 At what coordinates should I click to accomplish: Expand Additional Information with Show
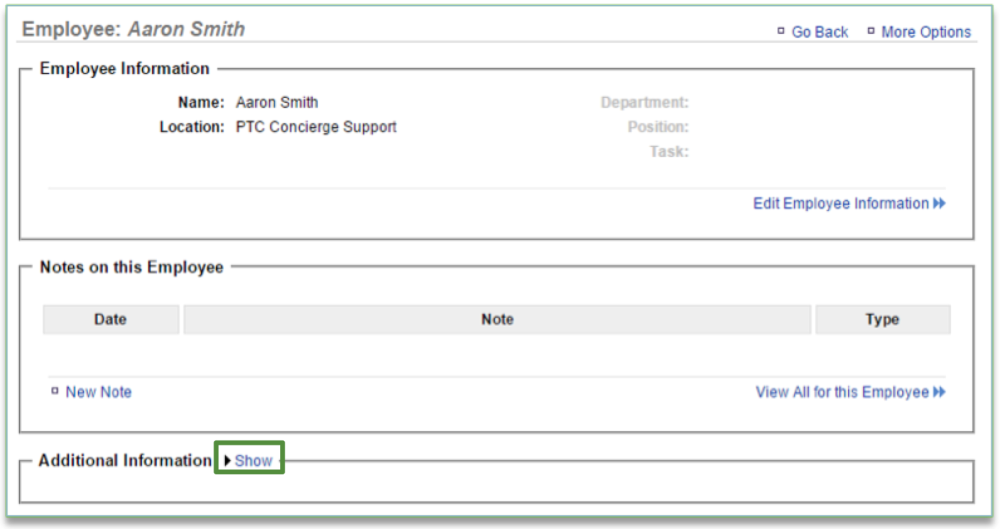point(253,460)
